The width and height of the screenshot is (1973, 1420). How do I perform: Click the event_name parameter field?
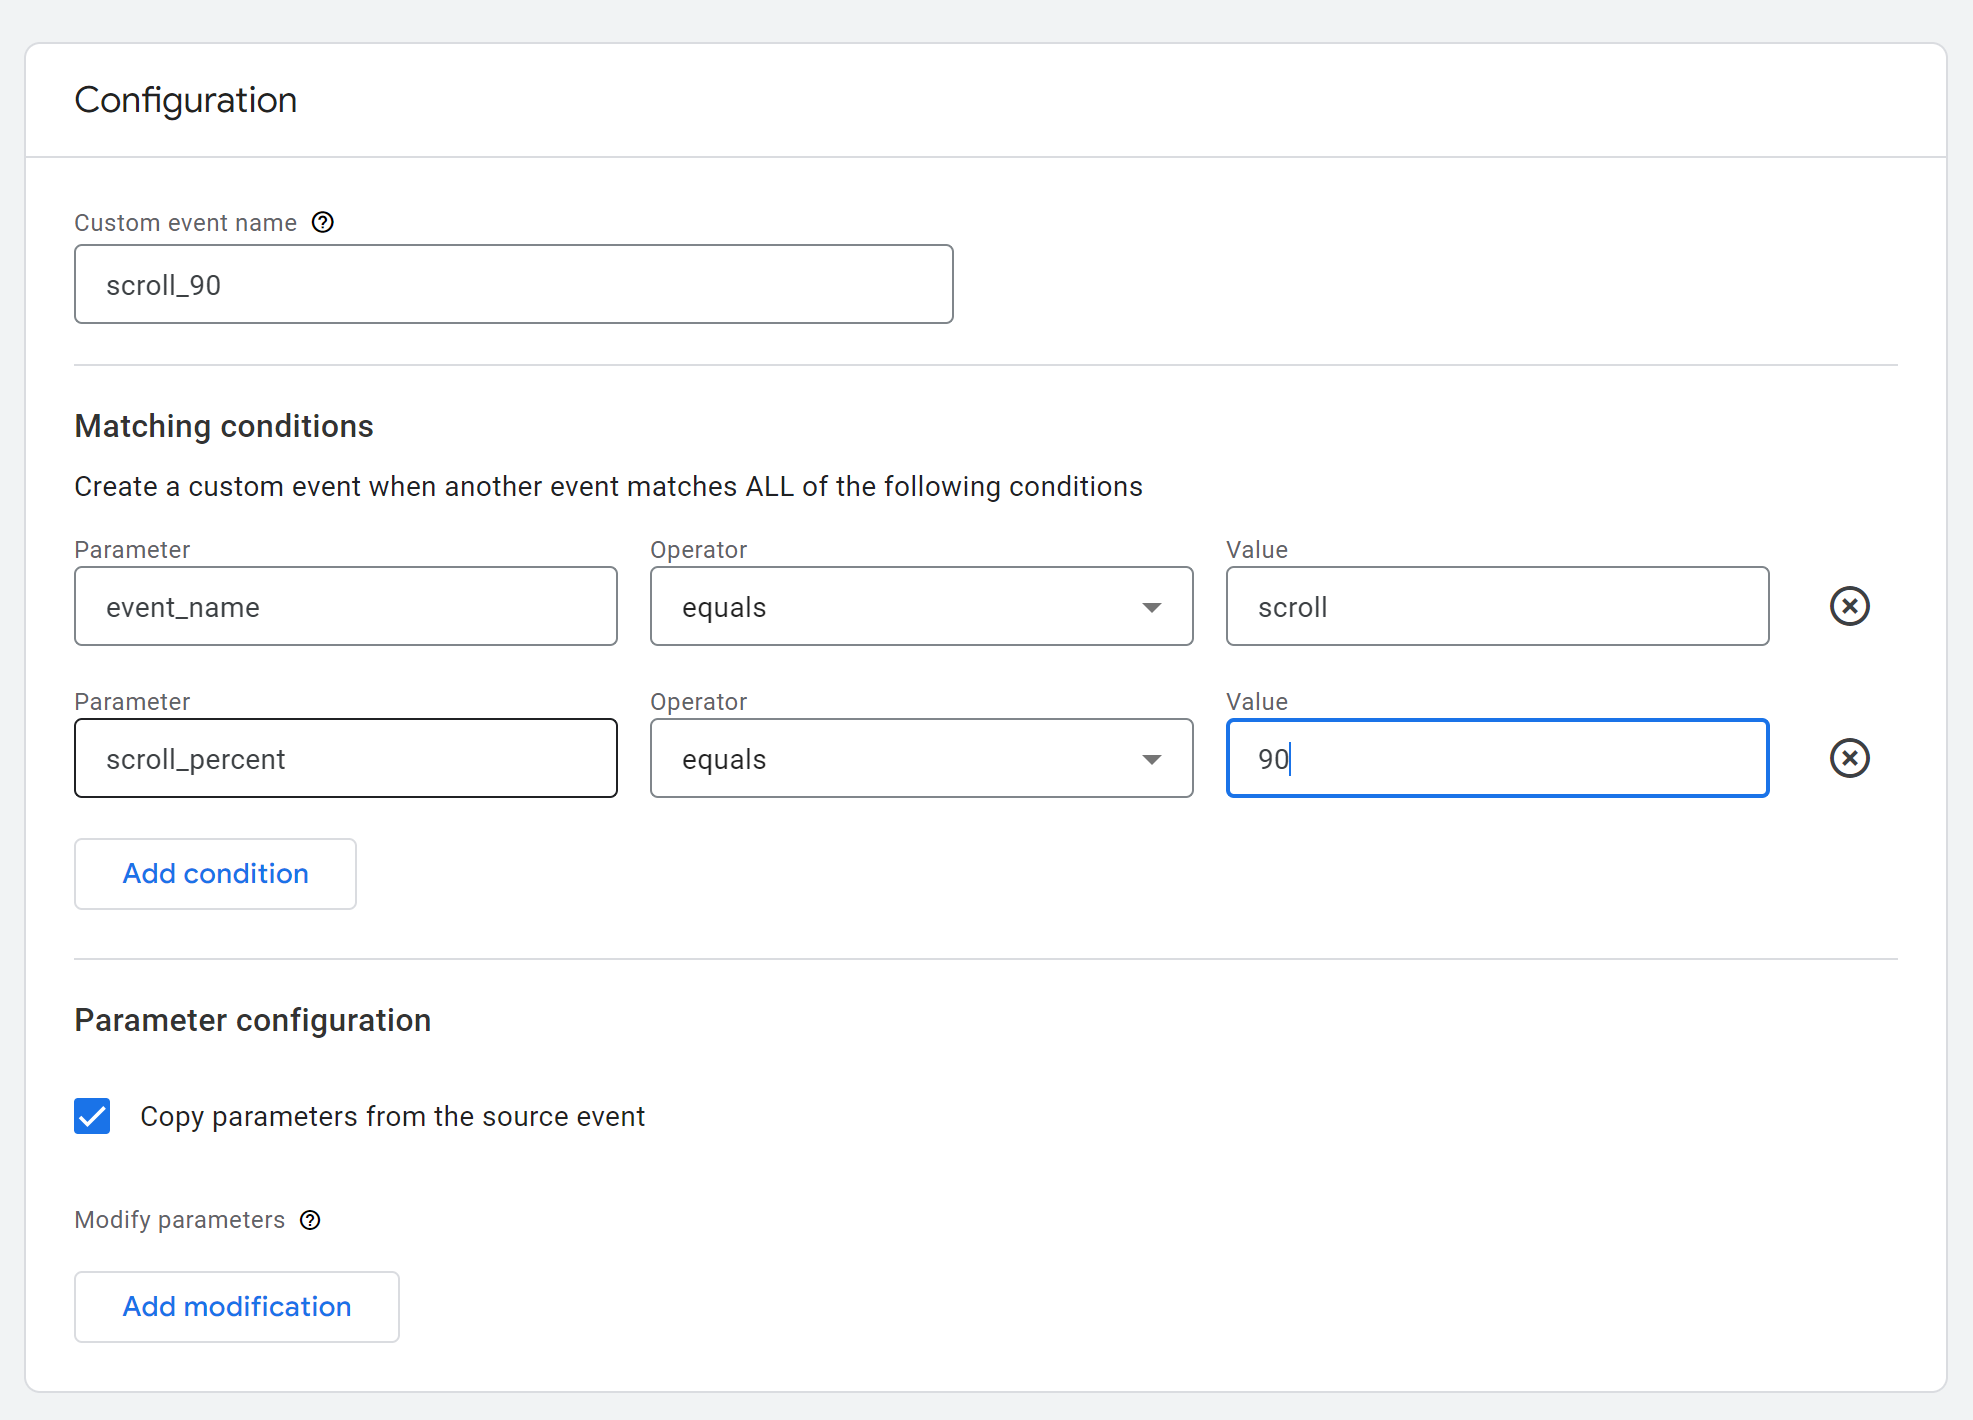coord(345,607)
